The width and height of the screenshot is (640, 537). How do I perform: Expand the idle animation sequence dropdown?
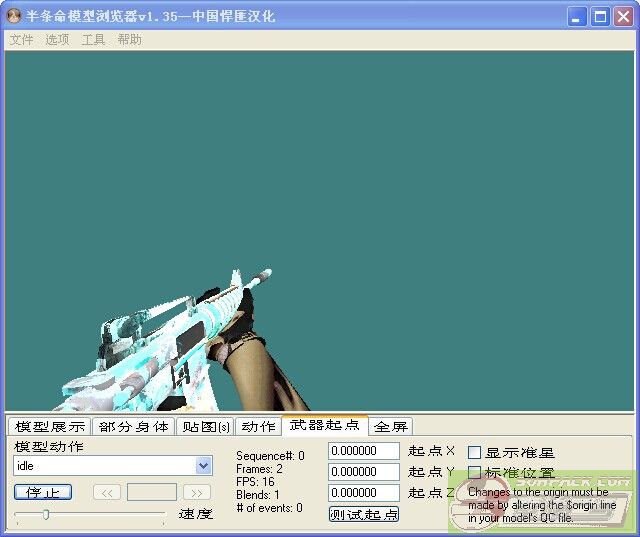[204, 466]
